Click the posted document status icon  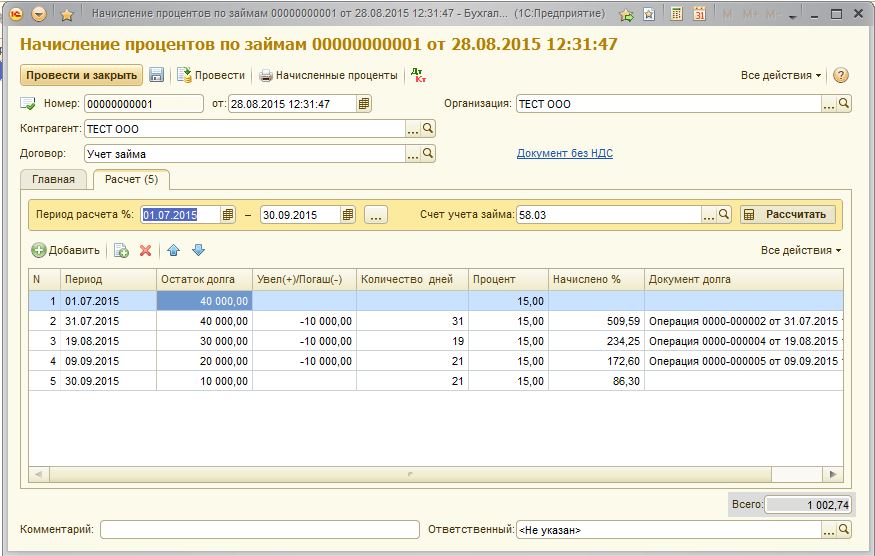click(x=28, y=103)
